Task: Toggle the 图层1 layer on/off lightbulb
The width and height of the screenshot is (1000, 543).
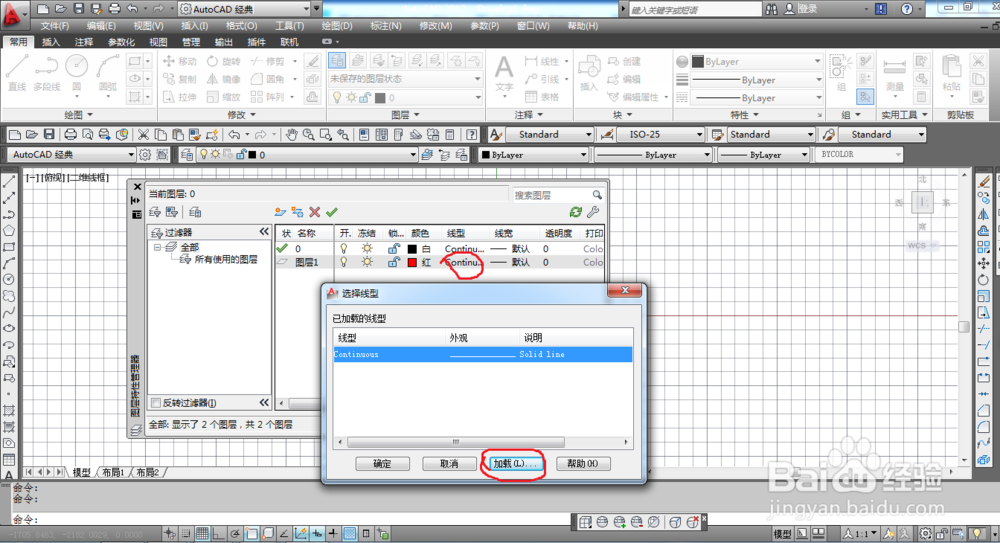Action: click(344, 262)
